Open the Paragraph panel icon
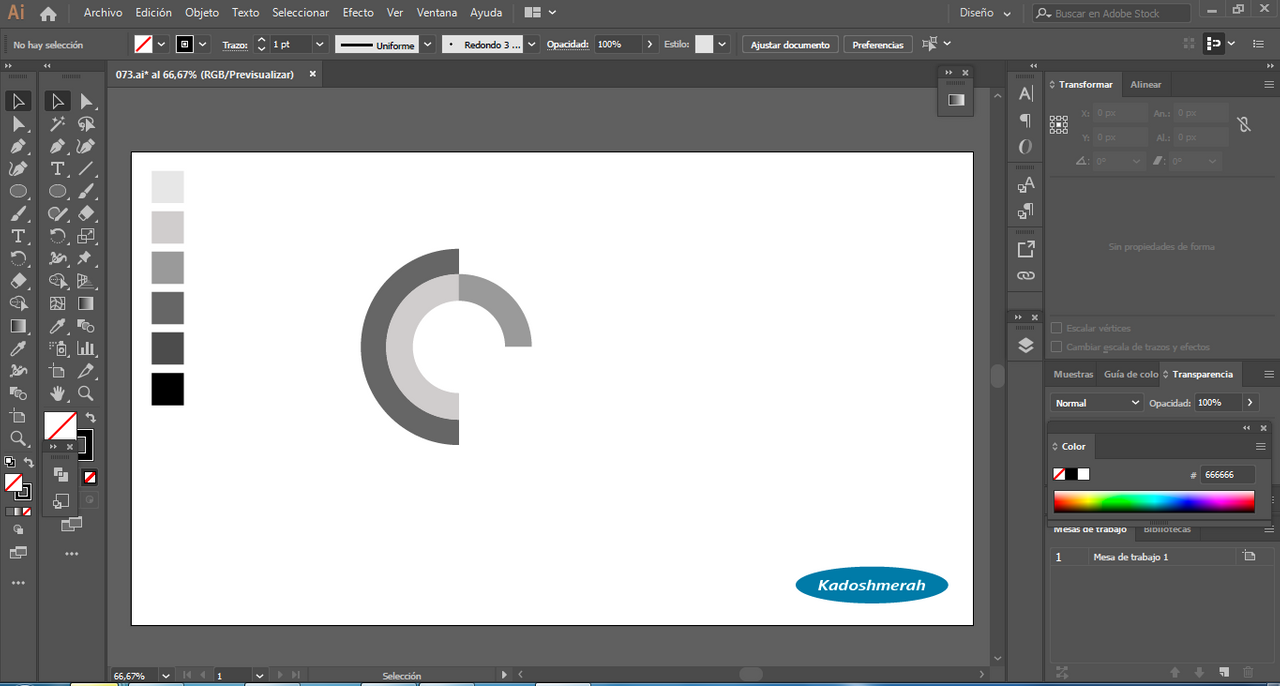 coord(1026,120)
